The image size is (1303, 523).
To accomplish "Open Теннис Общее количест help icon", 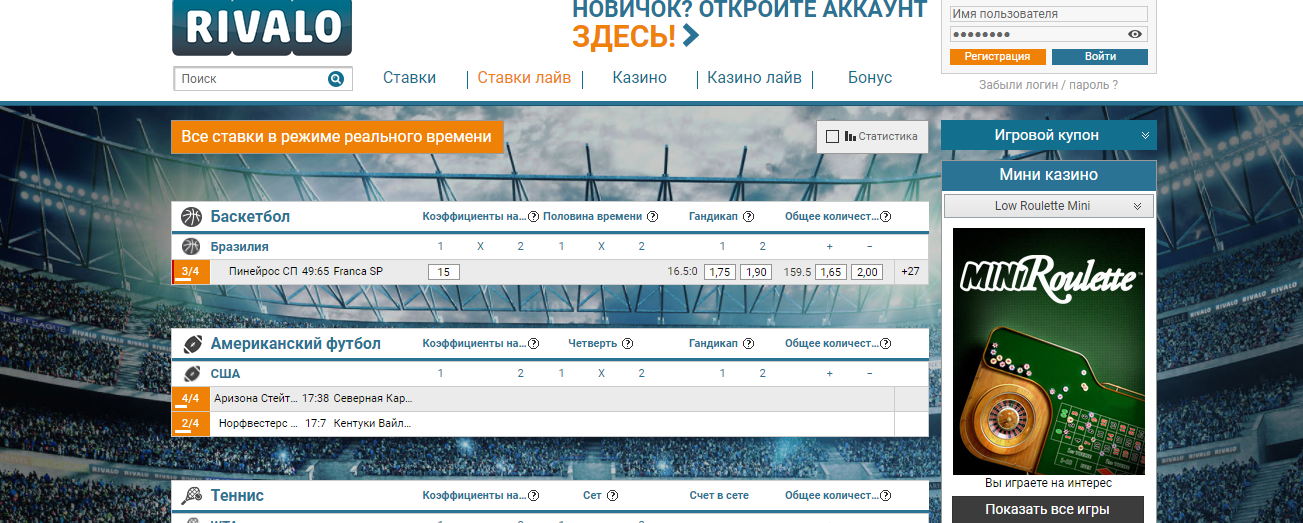I will point(885,496).
